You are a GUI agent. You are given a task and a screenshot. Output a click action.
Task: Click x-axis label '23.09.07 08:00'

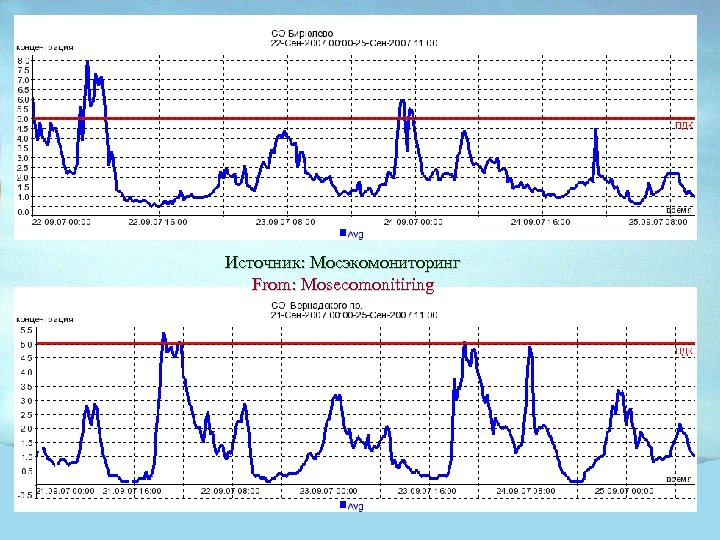coord(285,222)
